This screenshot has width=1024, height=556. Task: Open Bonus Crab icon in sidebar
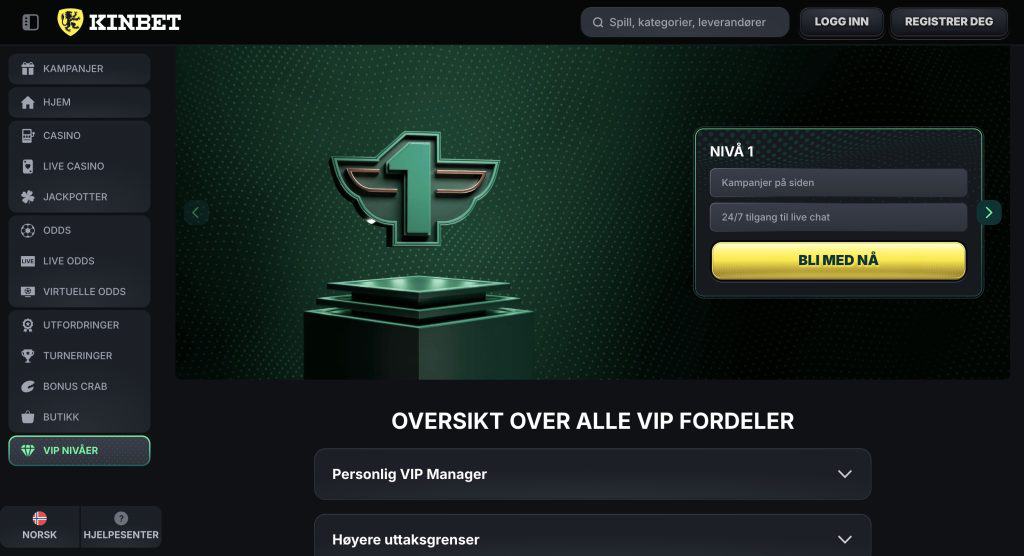click(27, 386)
